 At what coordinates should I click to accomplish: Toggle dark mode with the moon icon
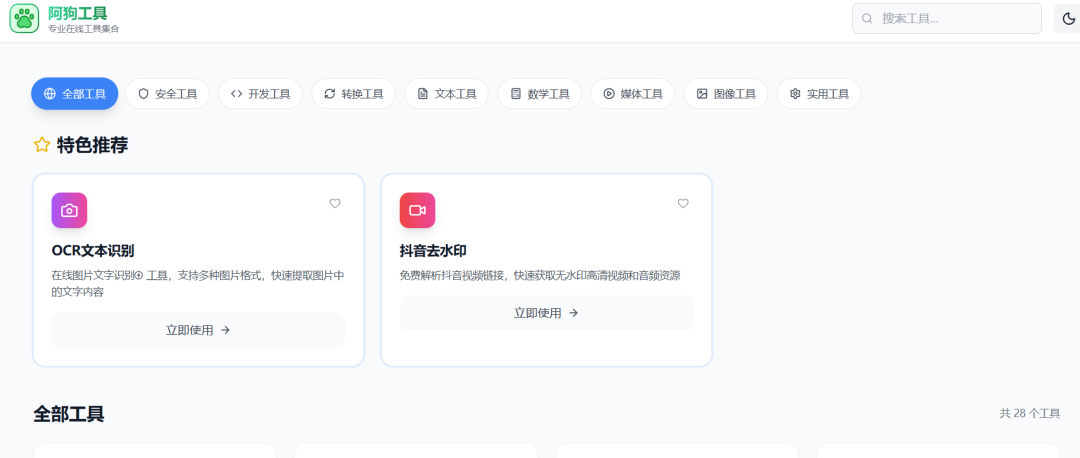click(1068, 19)
